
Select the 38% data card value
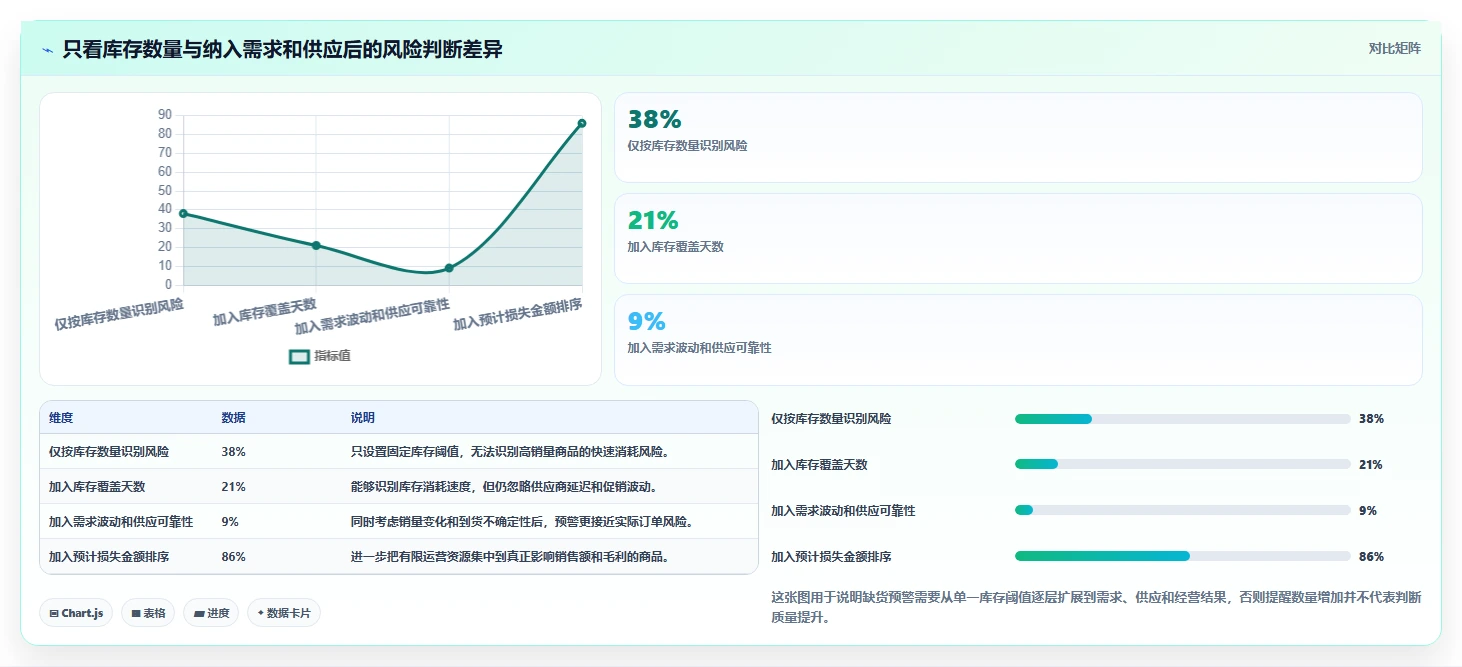654,120
